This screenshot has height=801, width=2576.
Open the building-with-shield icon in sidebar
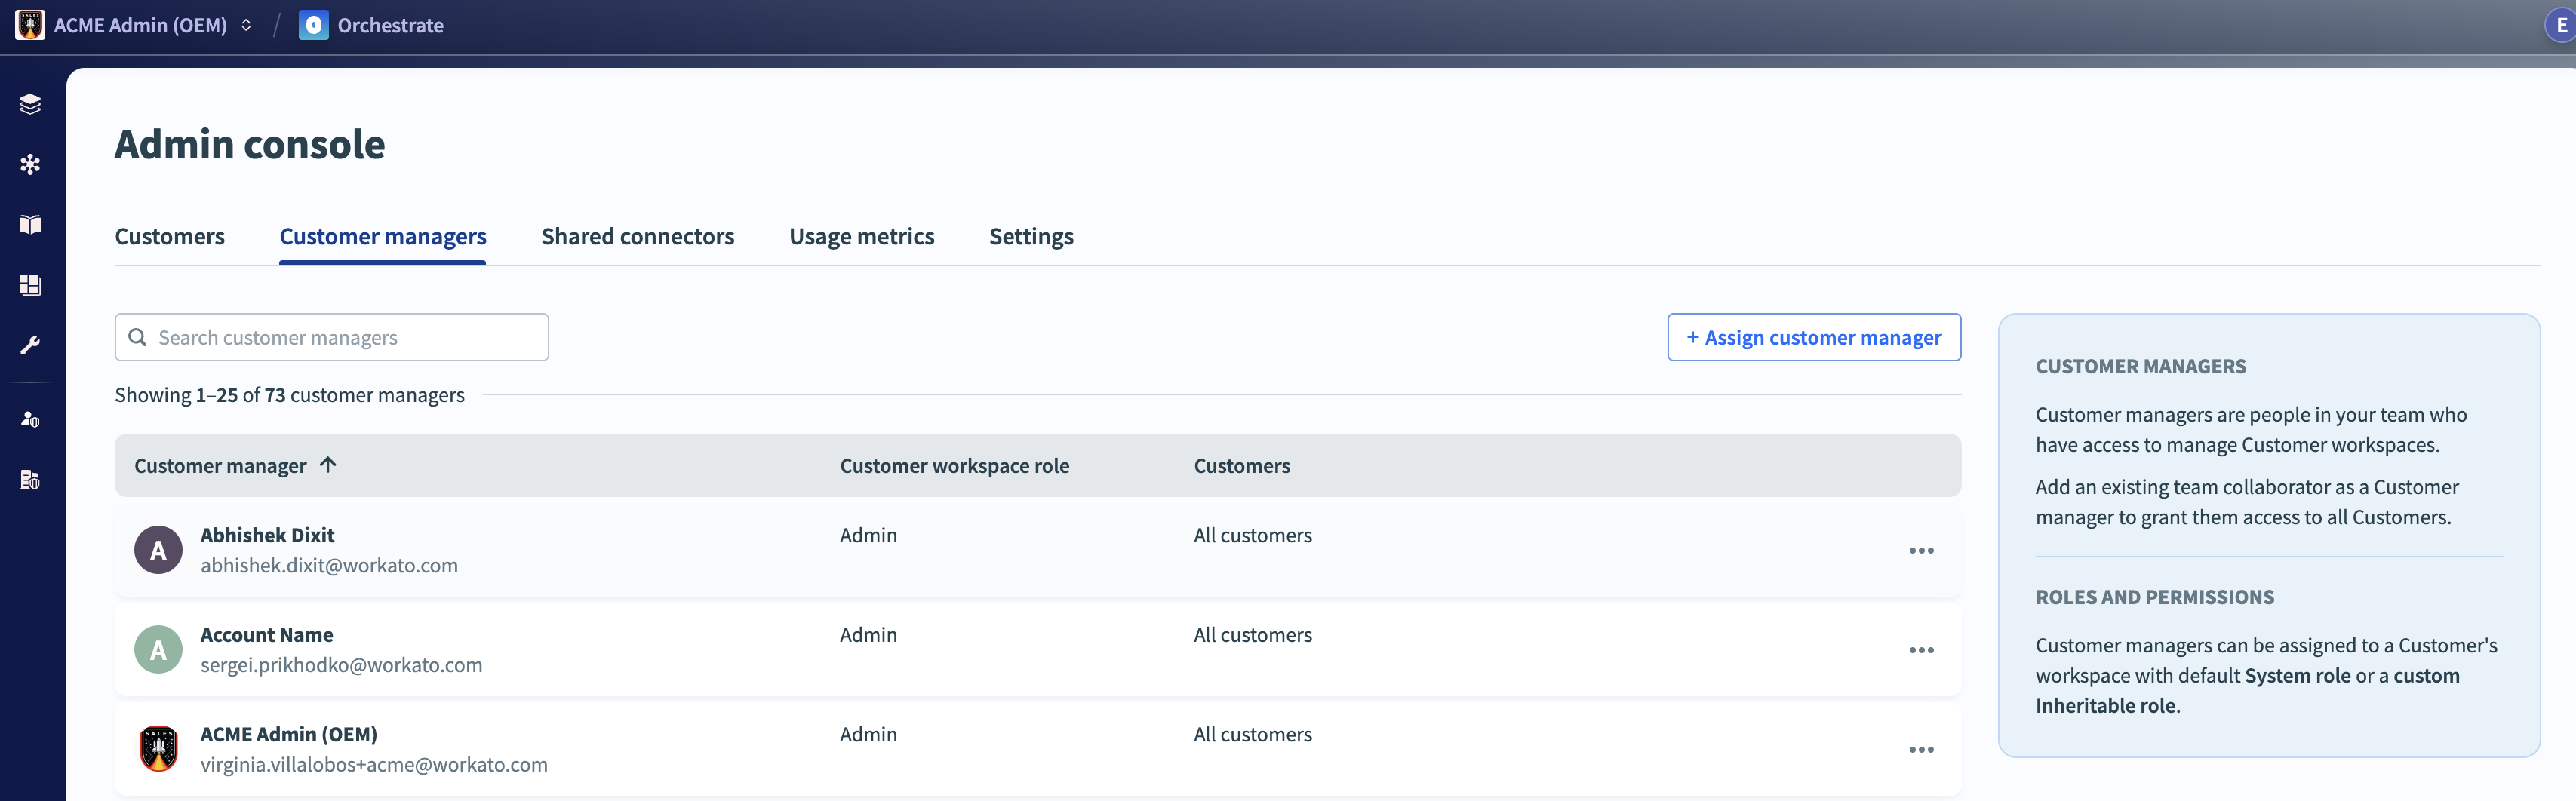click(30, 480)
